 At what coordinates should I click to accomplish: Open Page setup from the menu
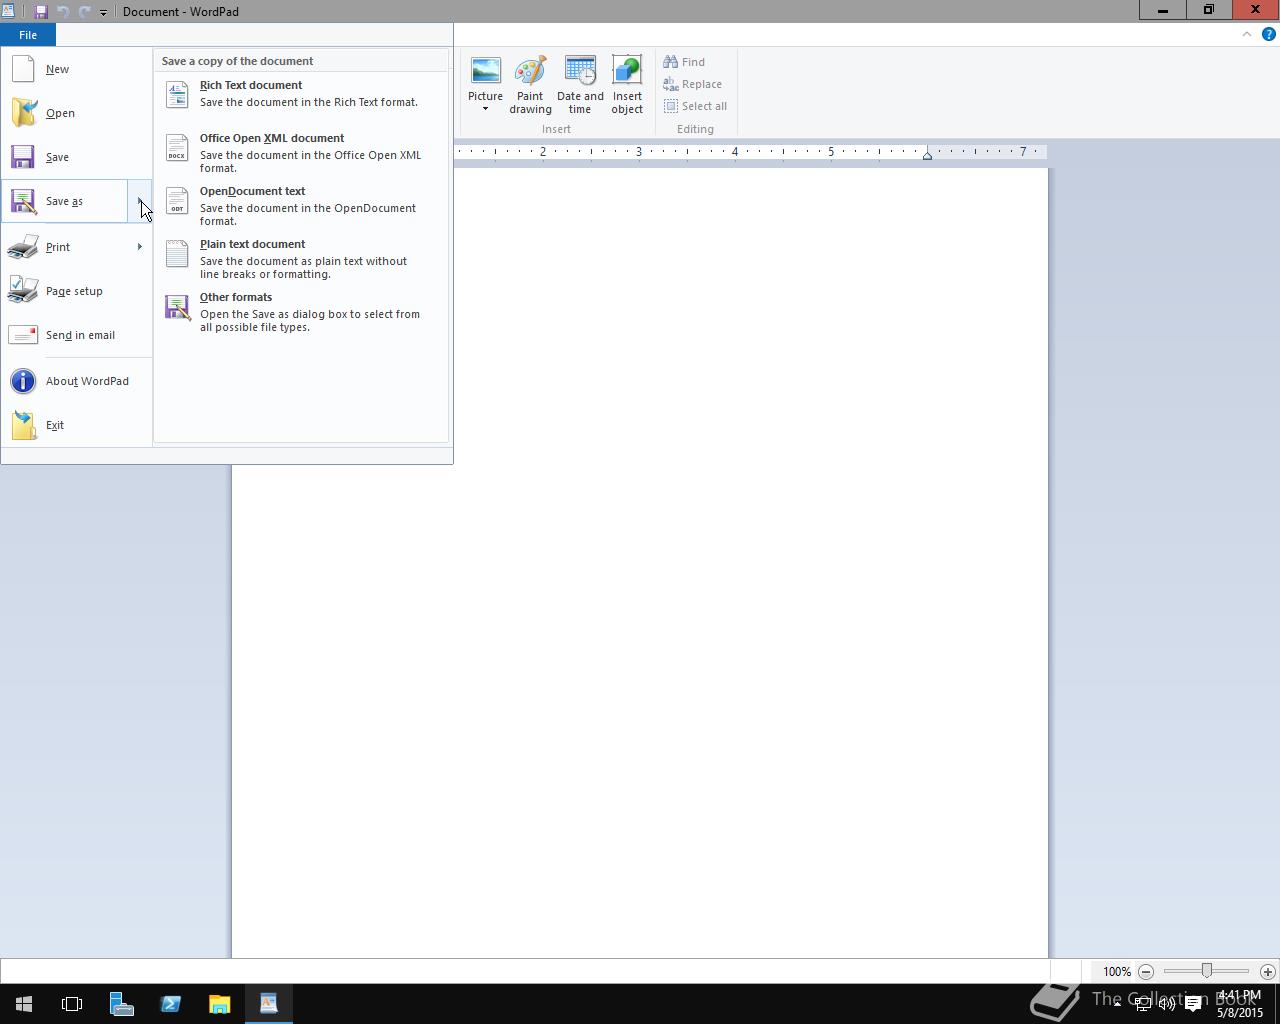(x=76, y=291)
